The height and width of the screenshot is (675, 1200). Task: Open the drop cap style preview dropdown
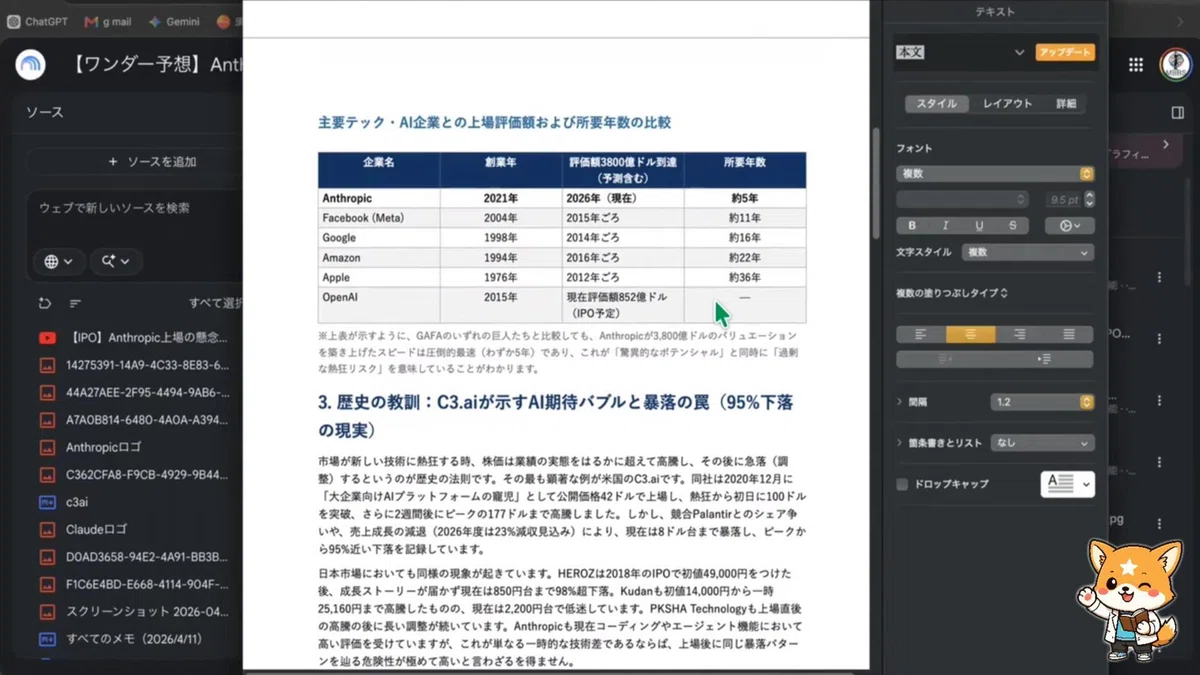[1067, 484]
